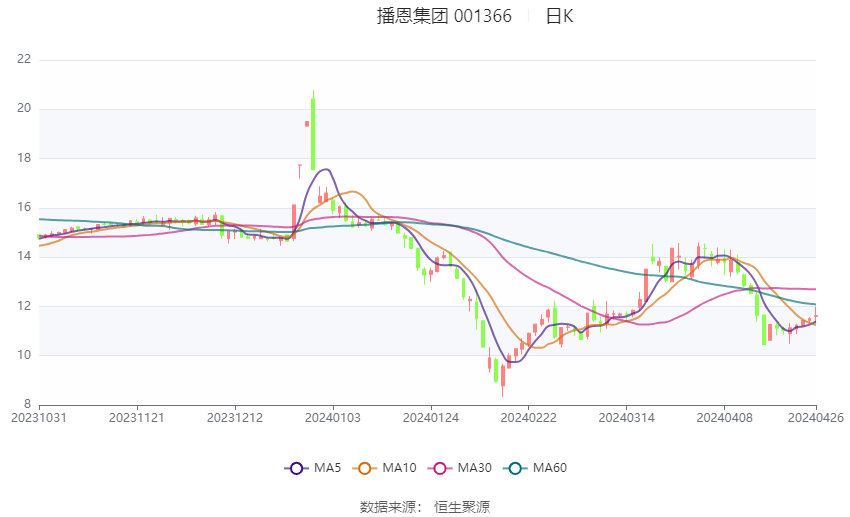The image size is (850, 517).
Task: Toggle the MA30 pink legend marker
Action: (440, 468)
